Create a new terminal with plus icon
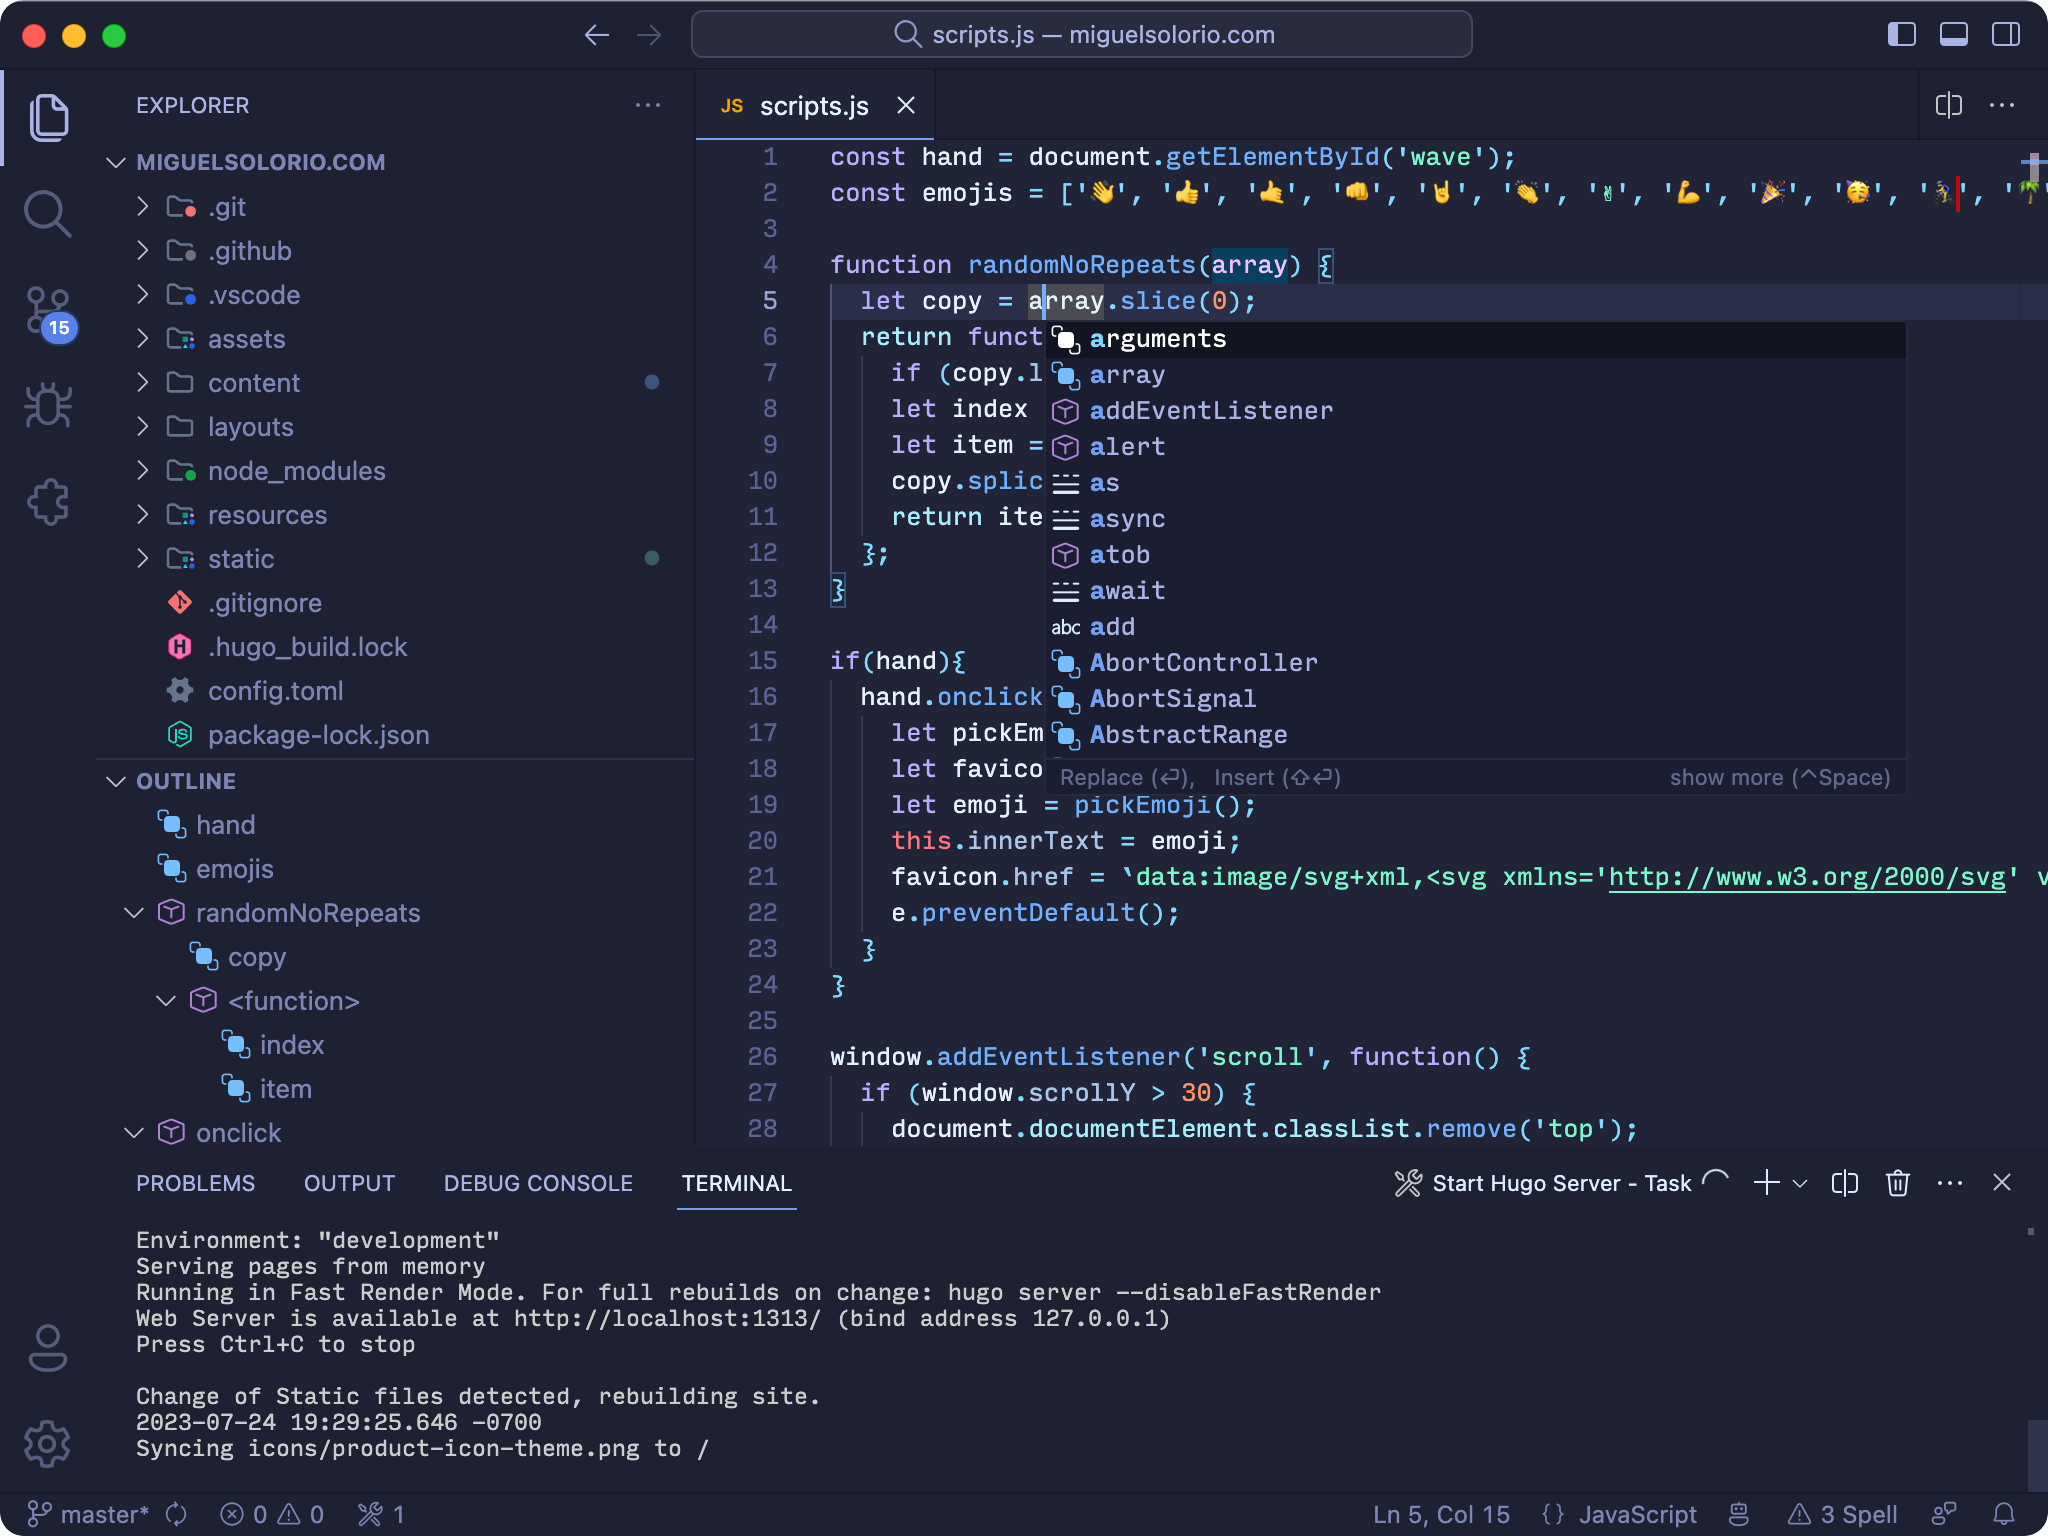The width and height of the screenshot is (2048, 1536). [1767, 1183]
